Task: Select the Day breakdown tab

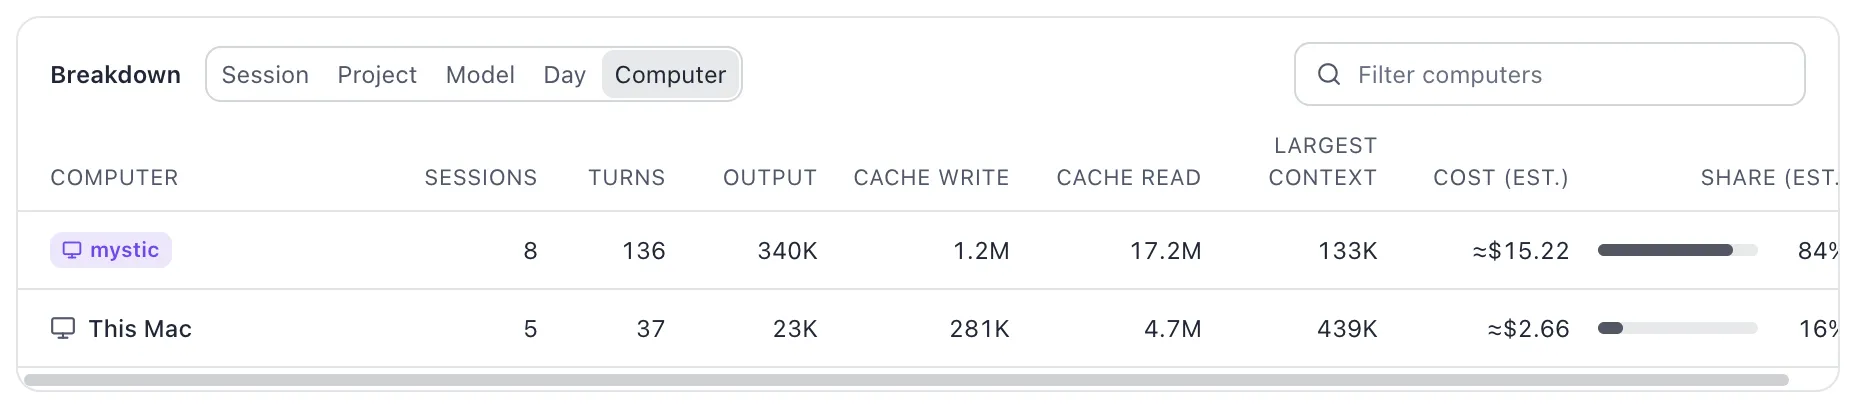Action: 564,75
